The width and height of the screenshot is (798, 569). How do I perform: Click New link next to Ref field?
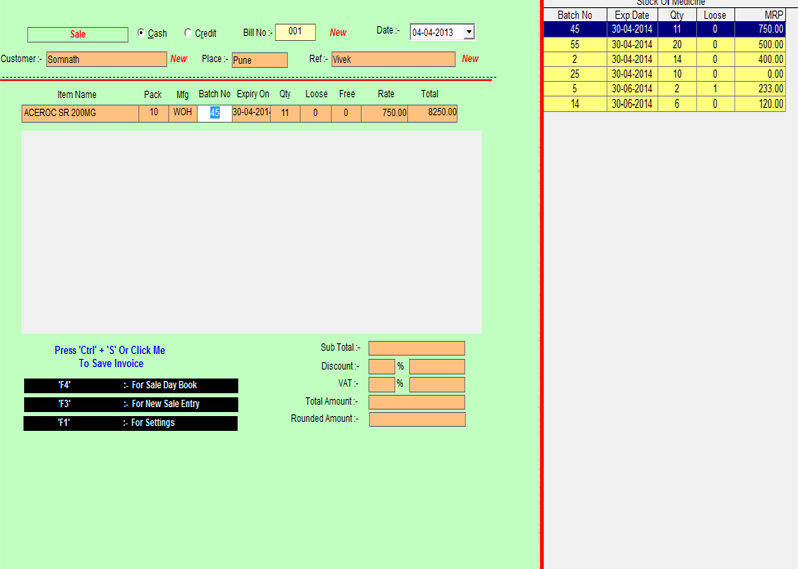pyautogui.click(x=470, y=59)
